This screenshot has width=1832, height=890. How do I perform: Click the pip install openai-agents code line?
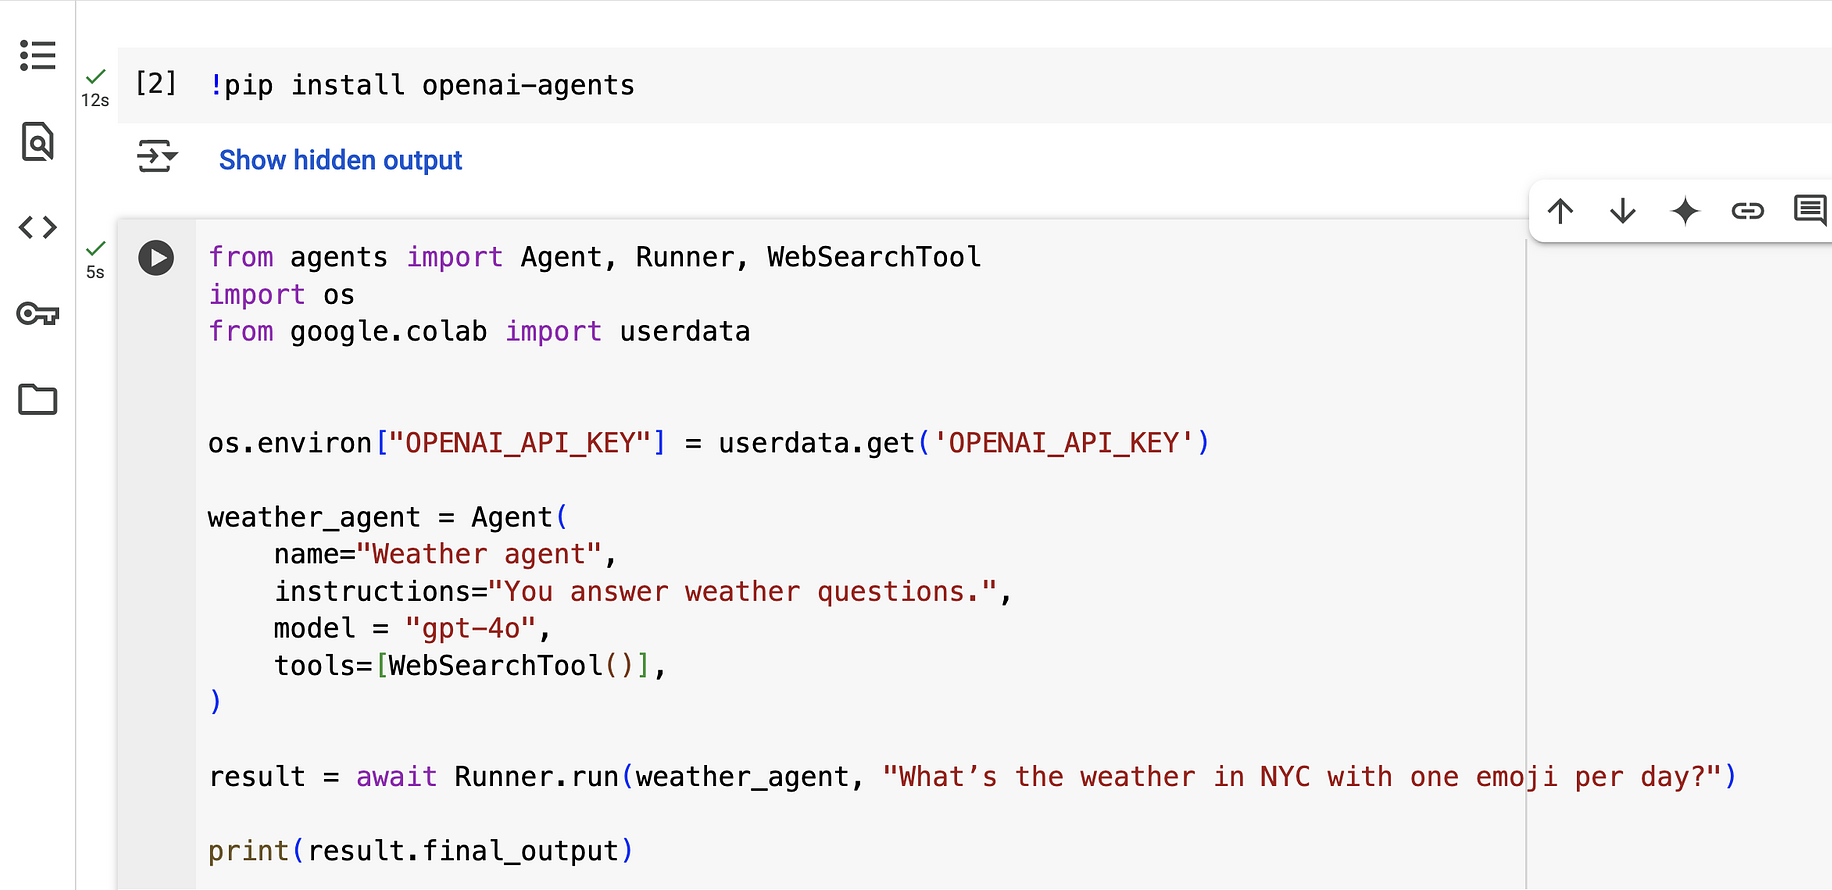coord(422,85)
